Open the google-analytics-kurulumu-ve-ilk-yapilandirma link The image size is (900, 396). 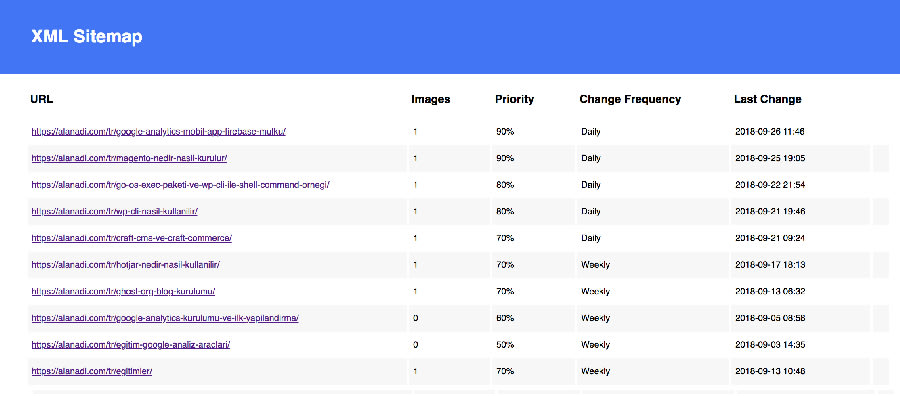(165, 318)
